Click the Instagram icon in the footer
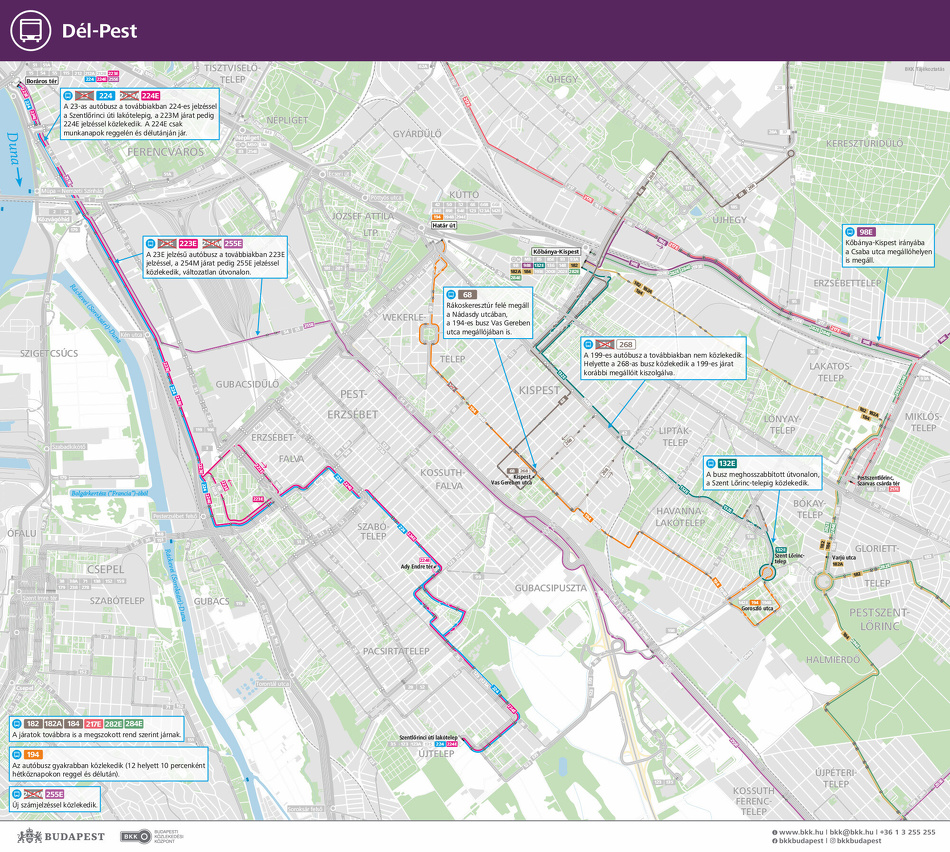The image size is (950, 852). coord(832,841)
